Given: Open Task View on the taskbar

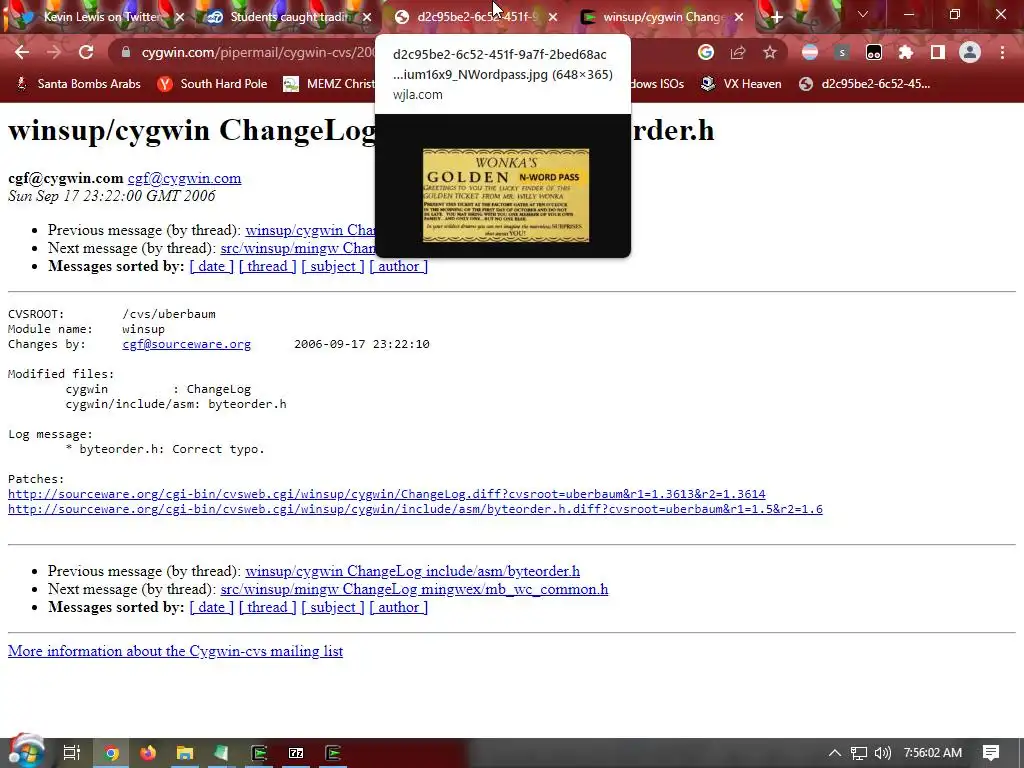Looking at the screenshot, I should [71, 753].
